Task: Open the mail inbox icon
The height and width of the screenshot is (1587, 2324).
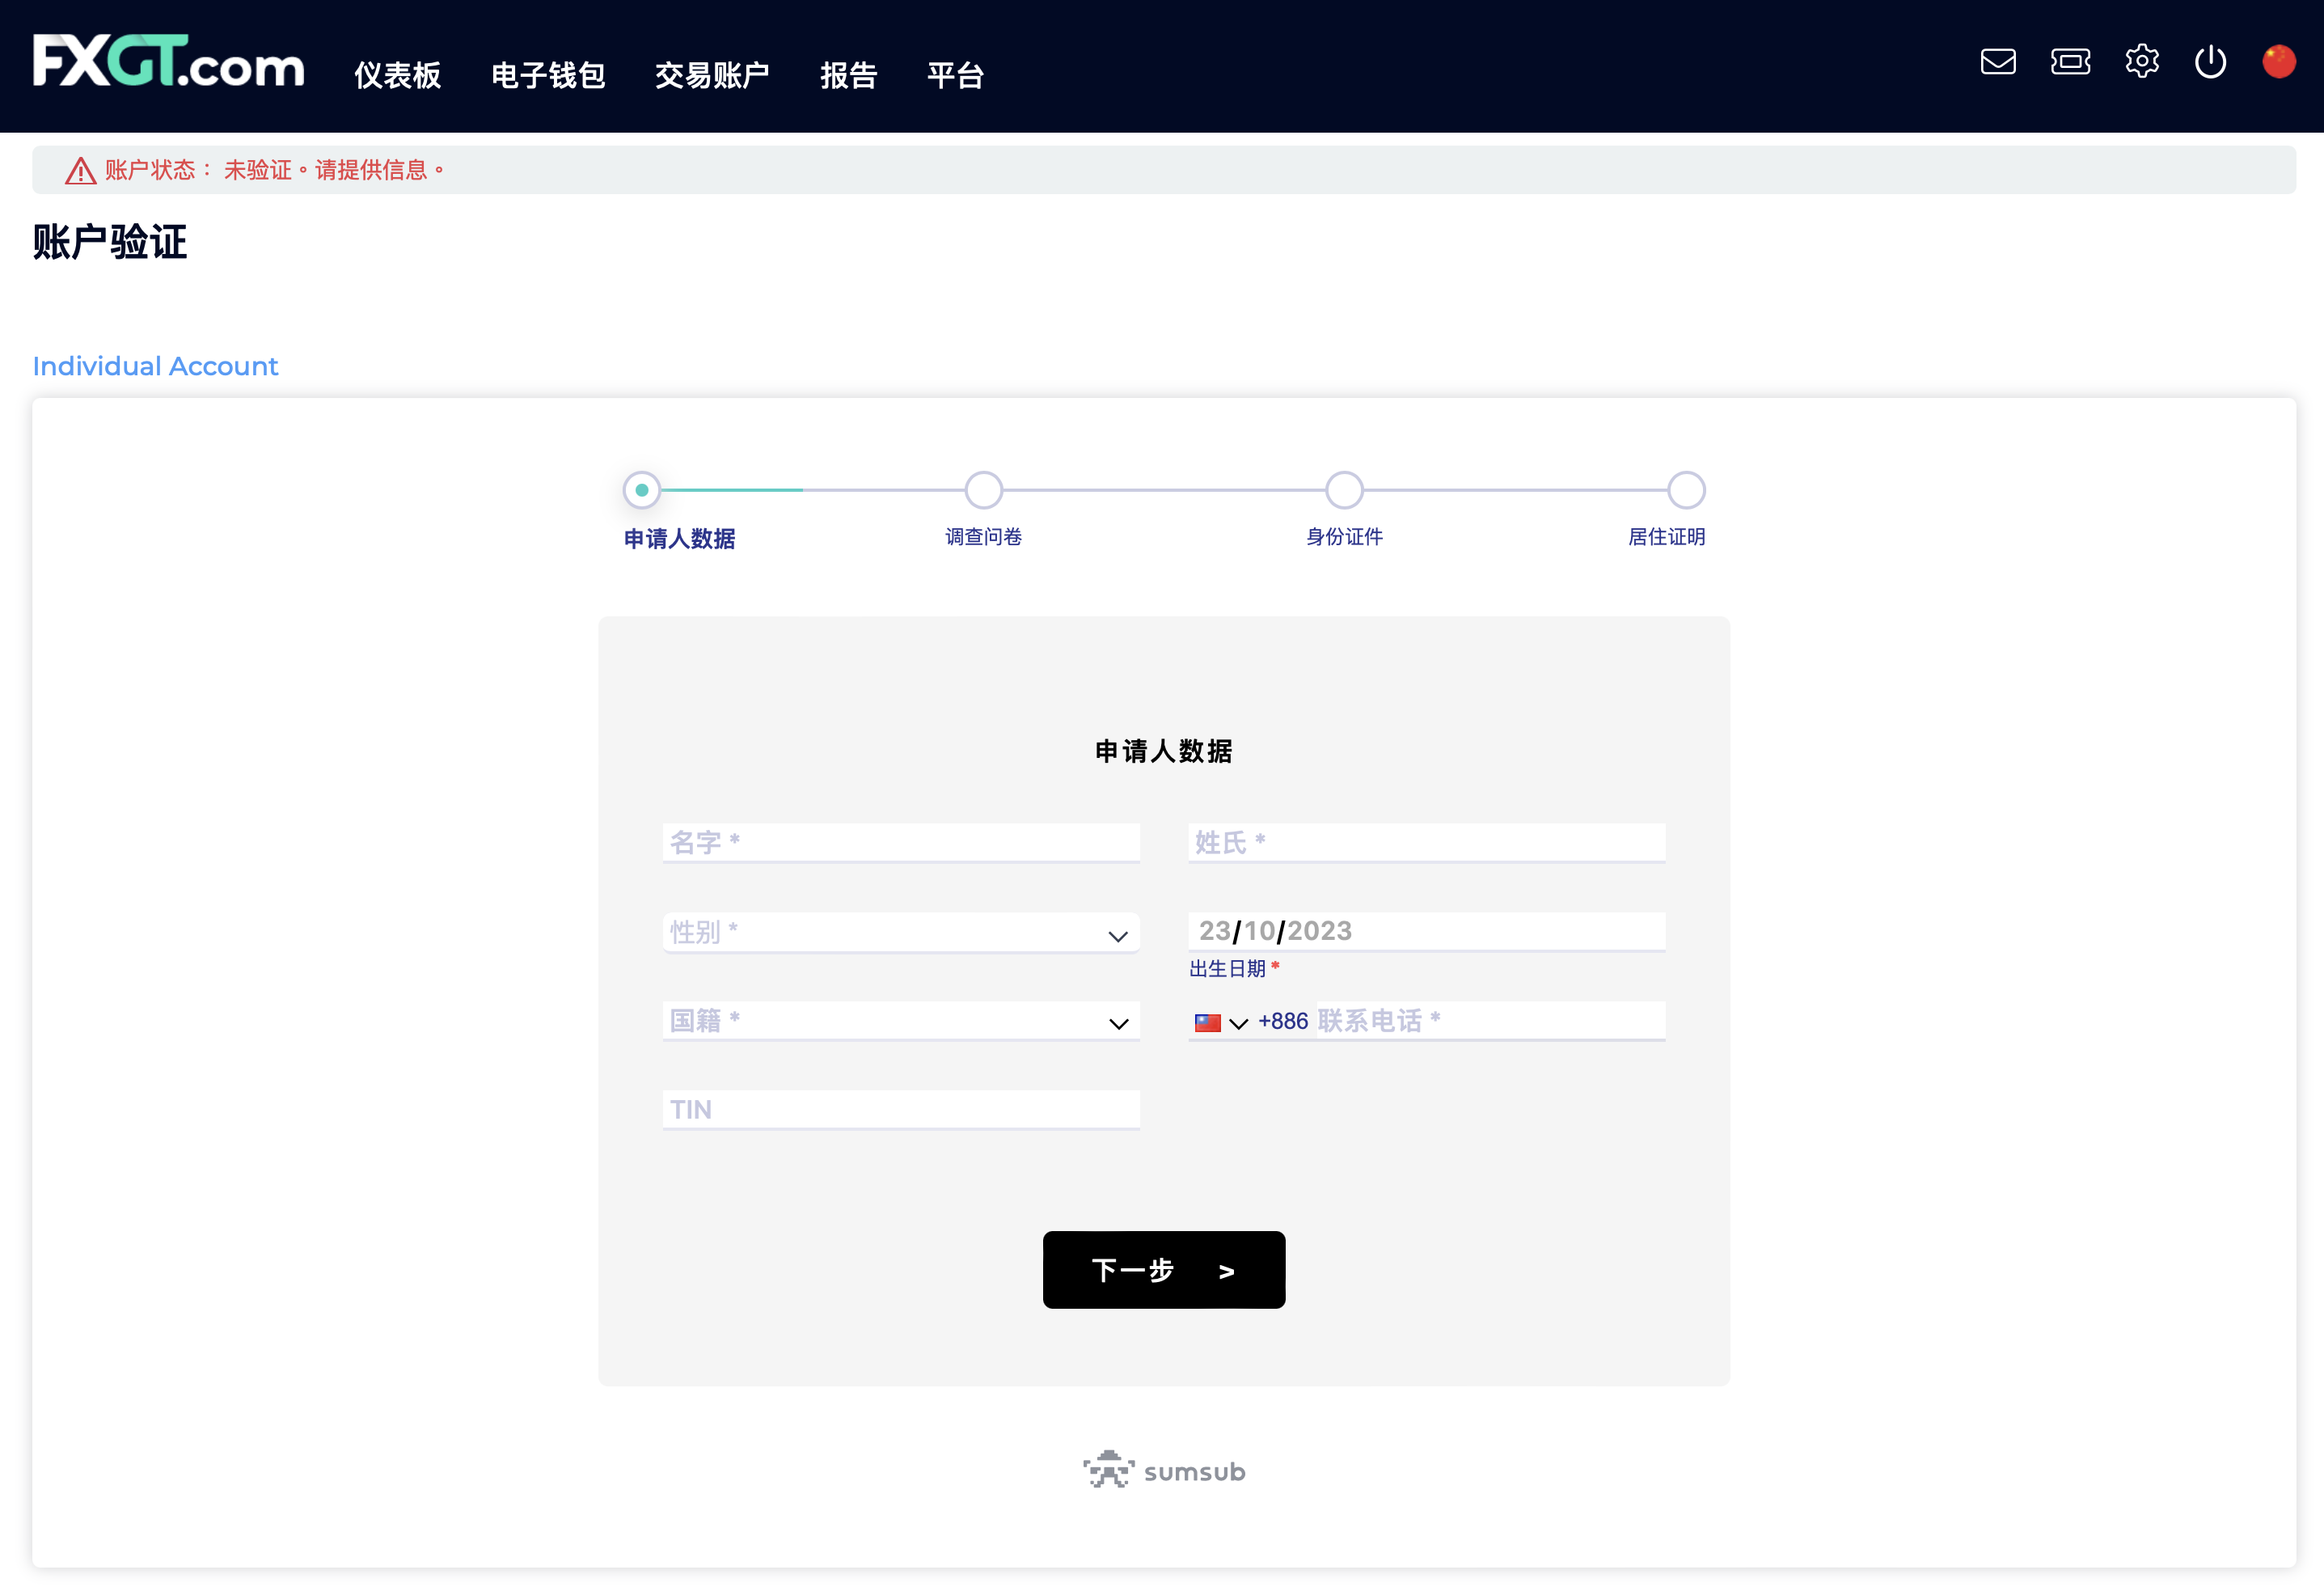Action: tap(1998, 62)
